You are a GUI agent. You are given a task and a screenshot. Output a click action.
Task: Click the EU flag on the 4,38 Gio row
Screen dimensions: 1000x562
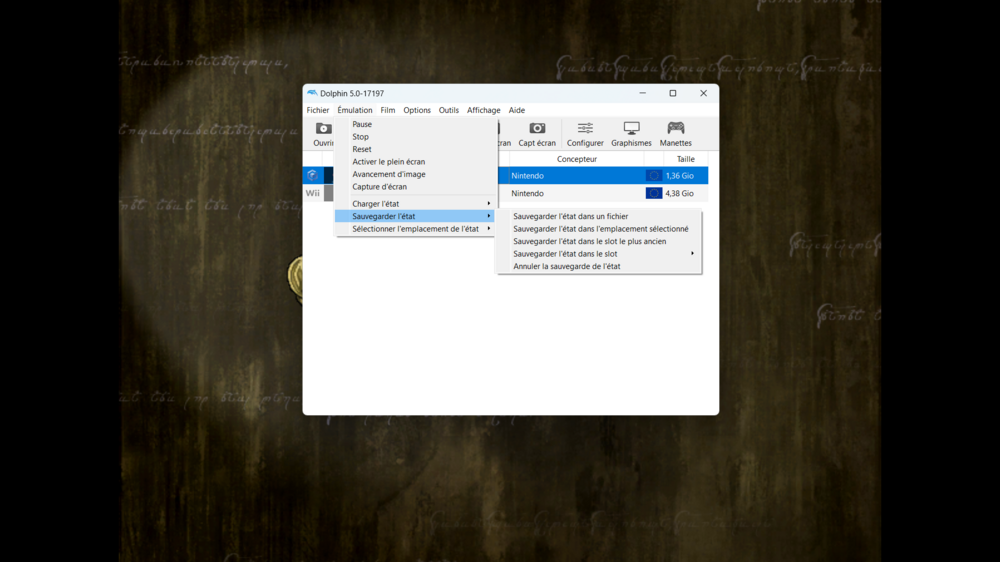653,194
